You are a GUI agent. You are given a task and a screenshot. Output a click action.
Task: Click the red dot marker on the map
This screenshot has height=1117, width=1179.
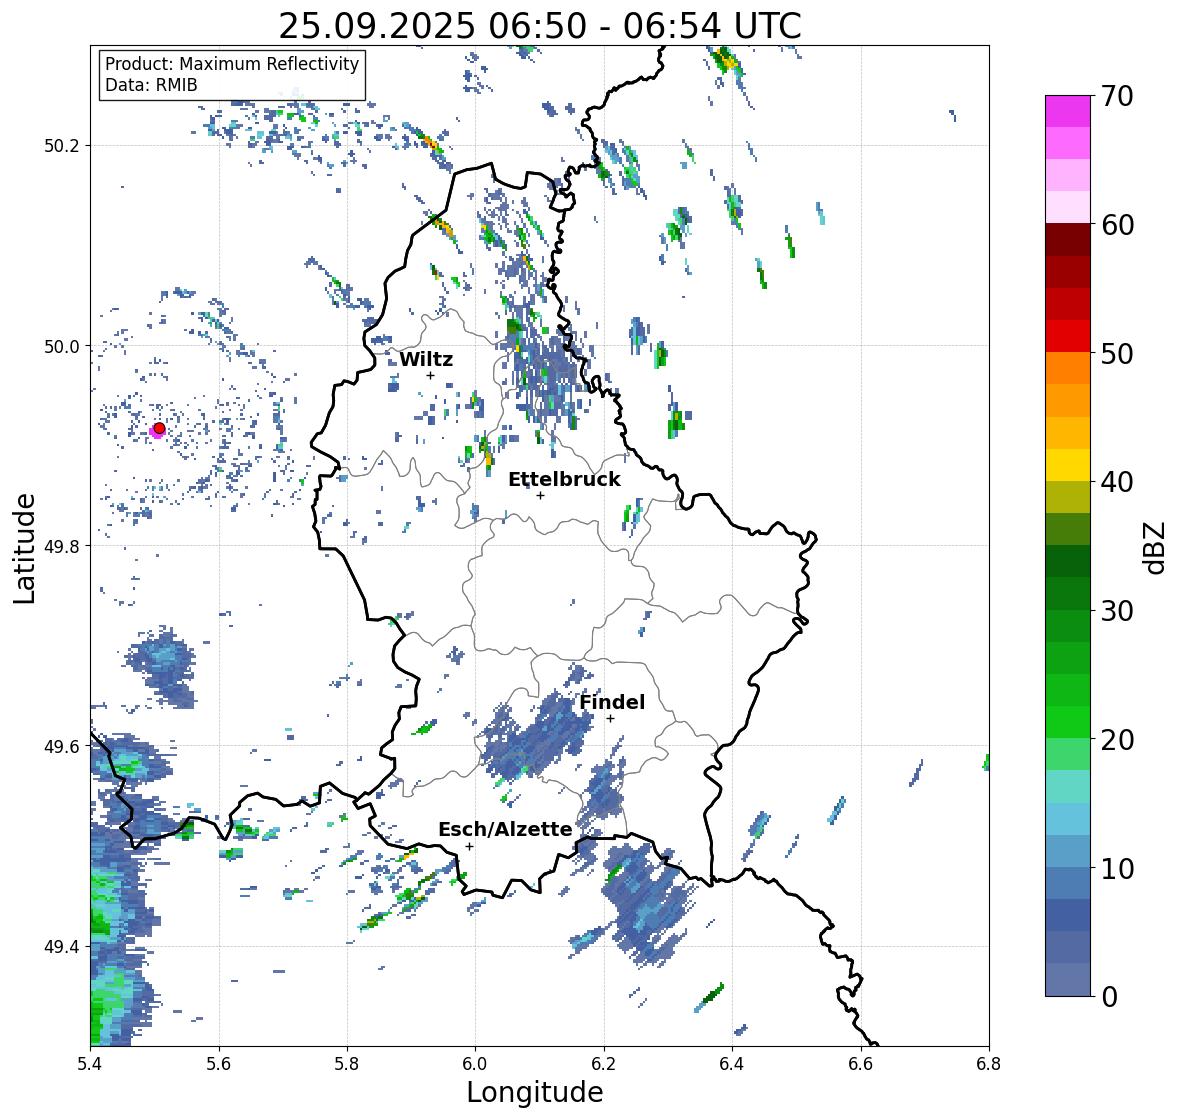(159, 428)
